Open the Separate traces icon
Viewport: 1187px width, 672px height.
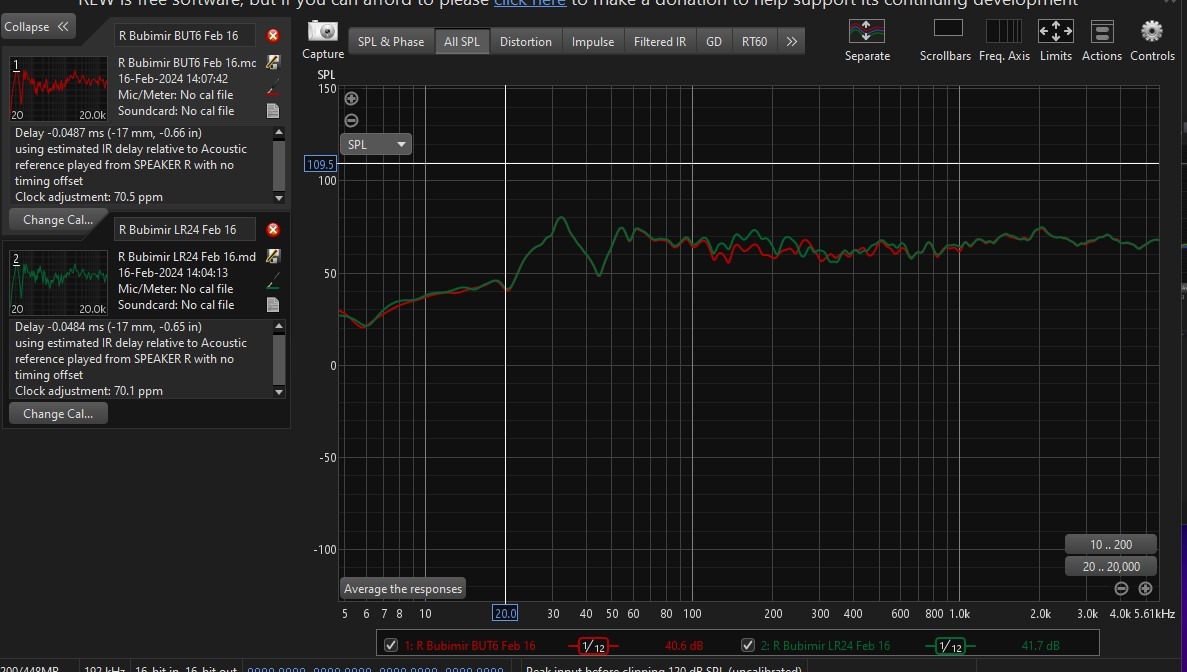[867, 31]
